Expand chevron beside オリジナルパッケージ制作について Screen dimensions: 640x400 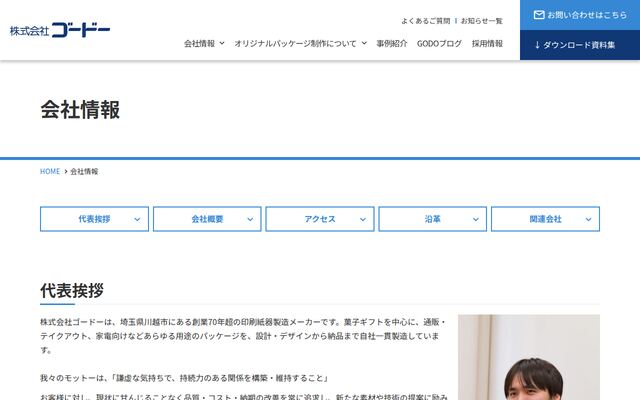tap(364, 43)
